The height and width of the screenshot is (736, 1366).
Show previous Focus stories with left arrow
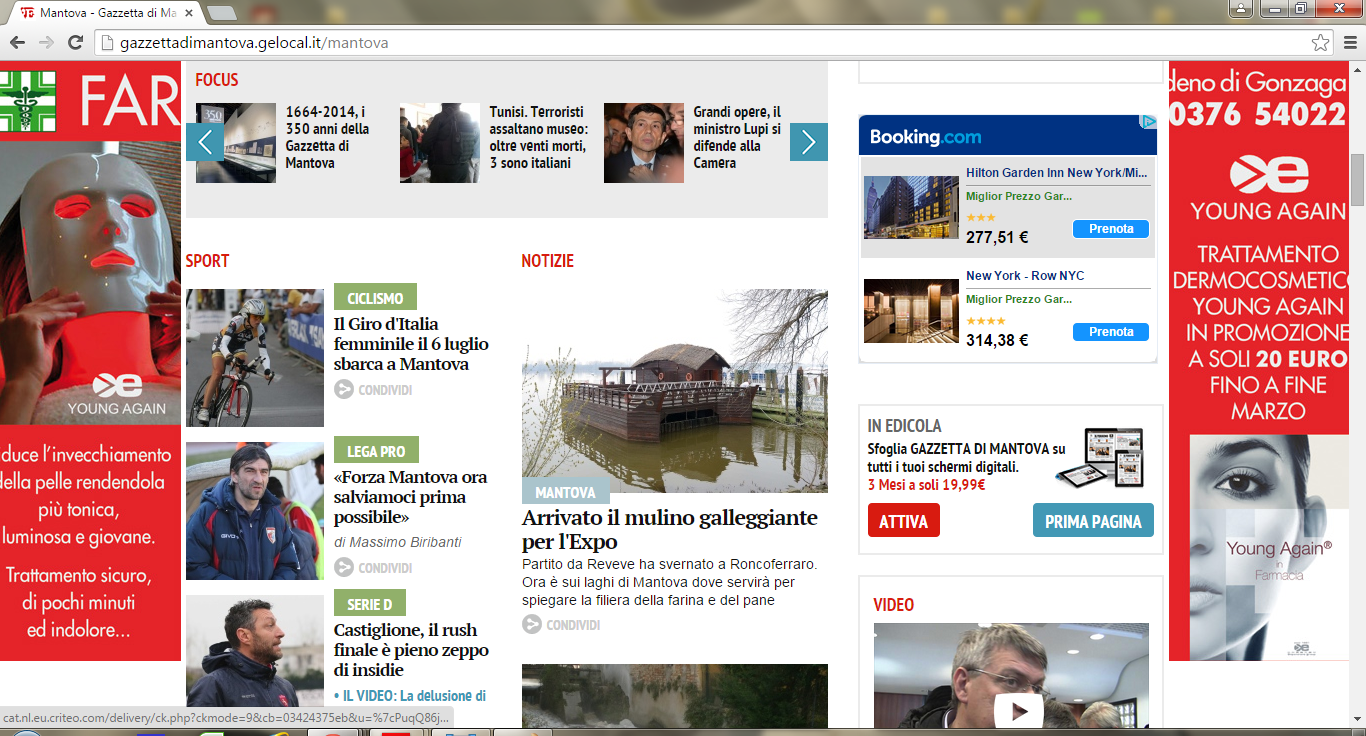(204, 142)
